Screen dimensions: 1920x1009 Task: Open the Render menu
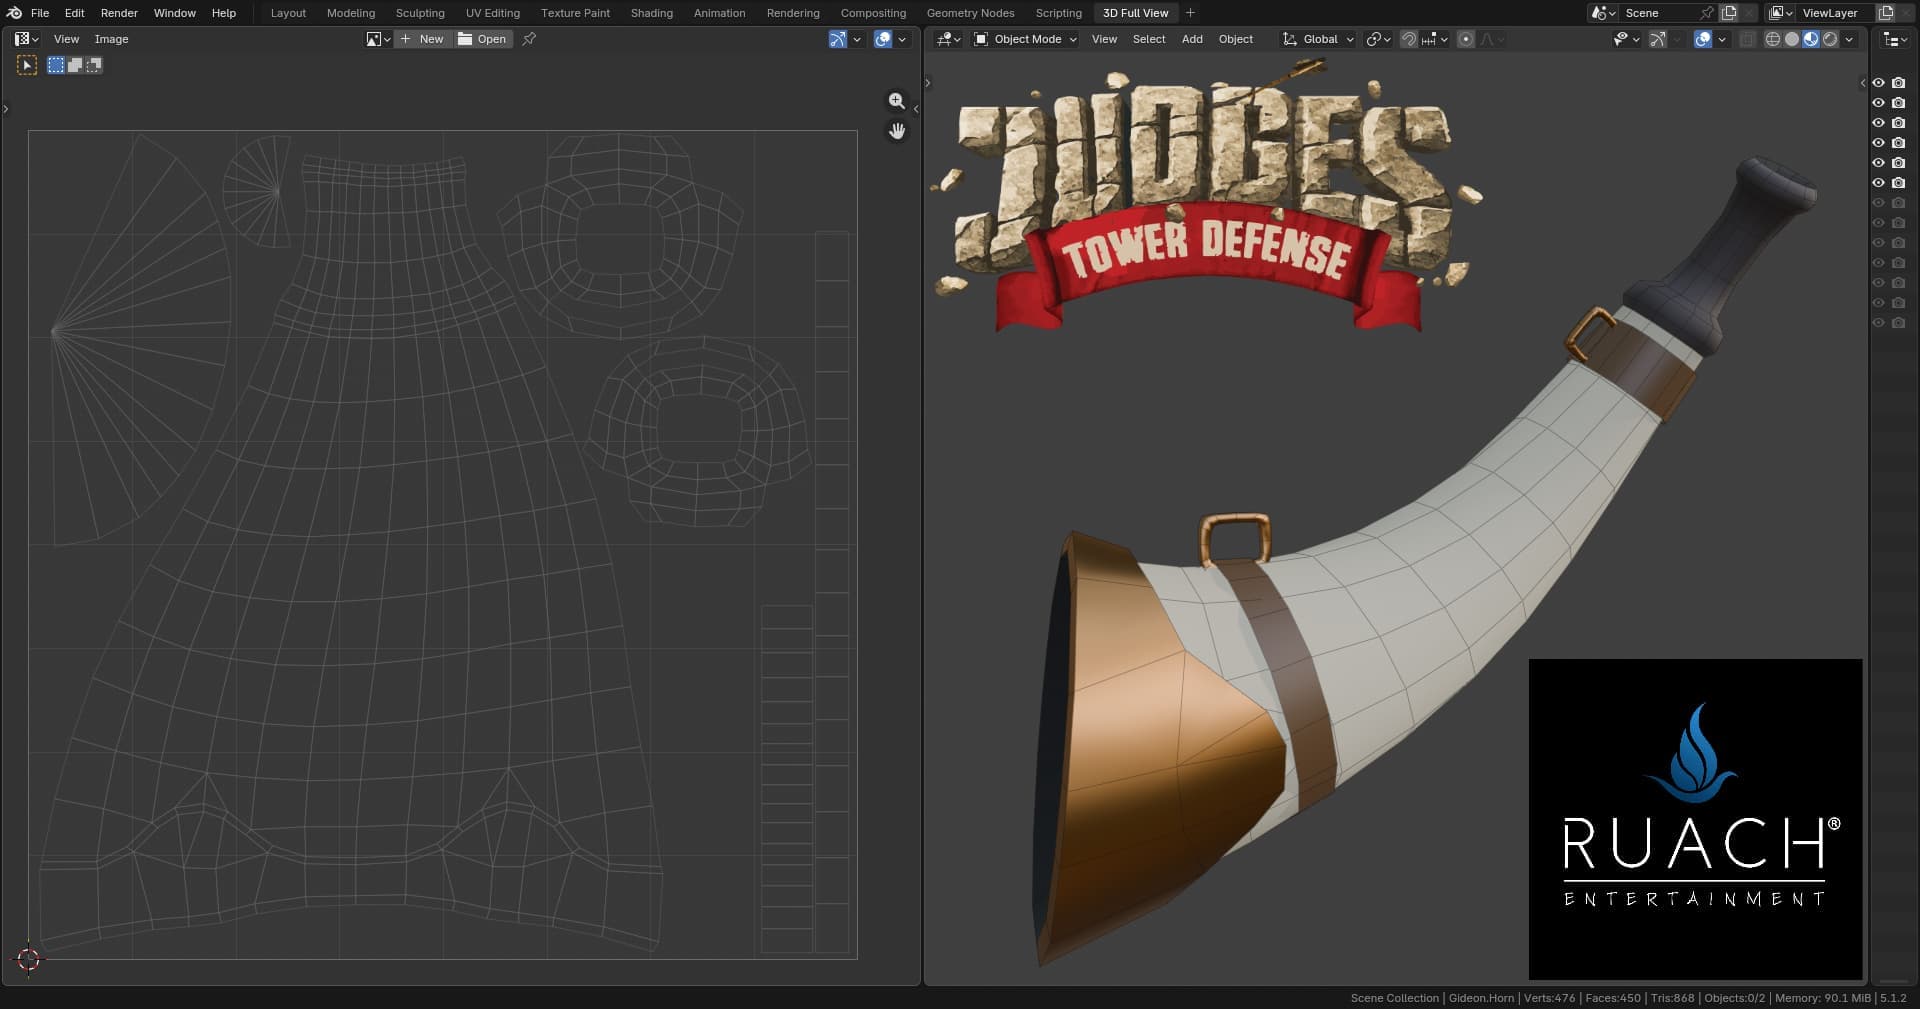click(x=119, y=13)
